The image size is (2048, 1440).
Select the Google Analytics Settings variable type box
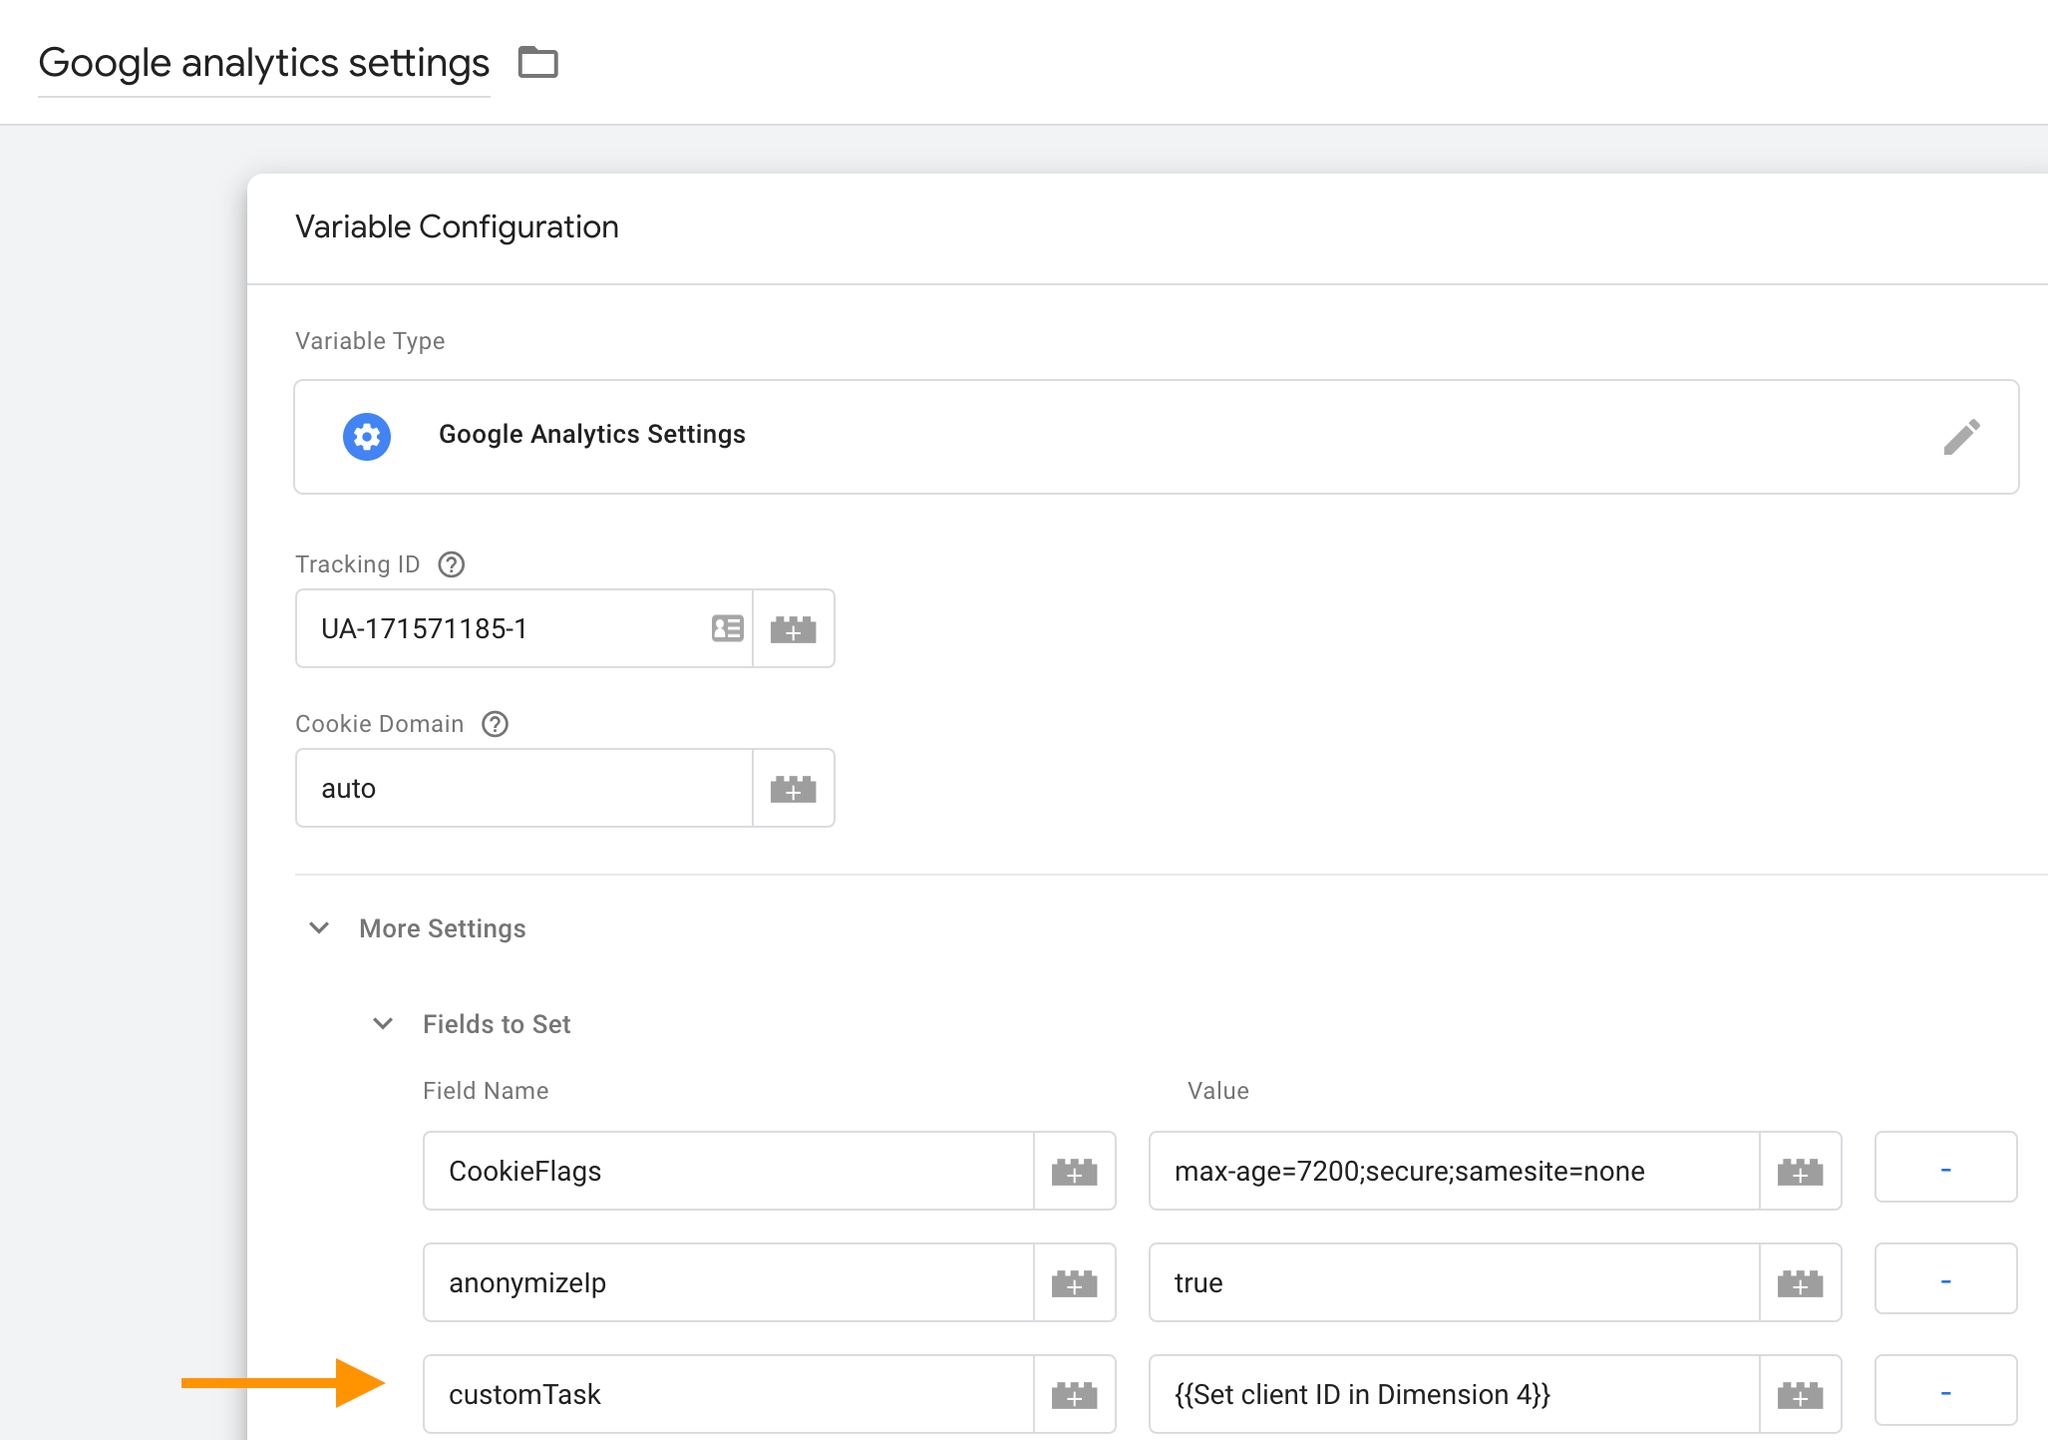tap(1156, 436)
